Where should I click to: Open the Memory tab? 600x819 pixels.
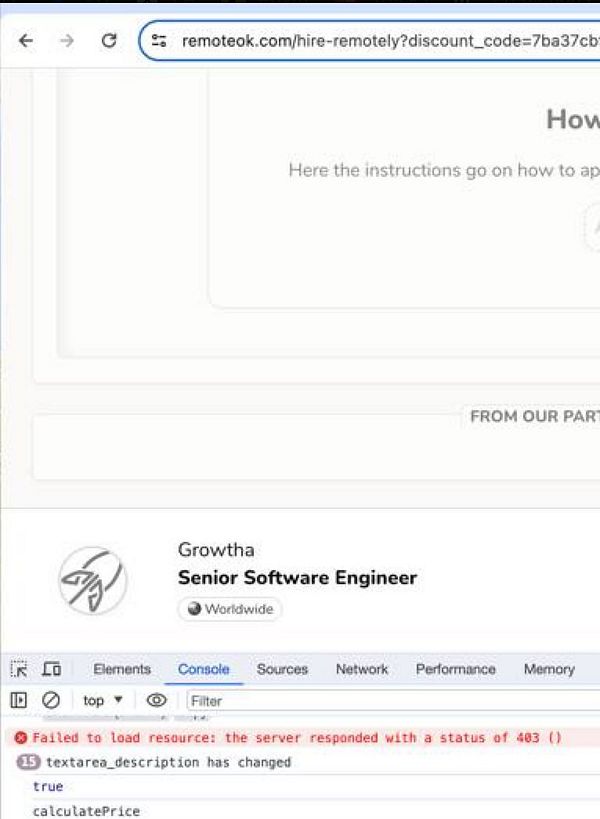click(x=549, y=669)
